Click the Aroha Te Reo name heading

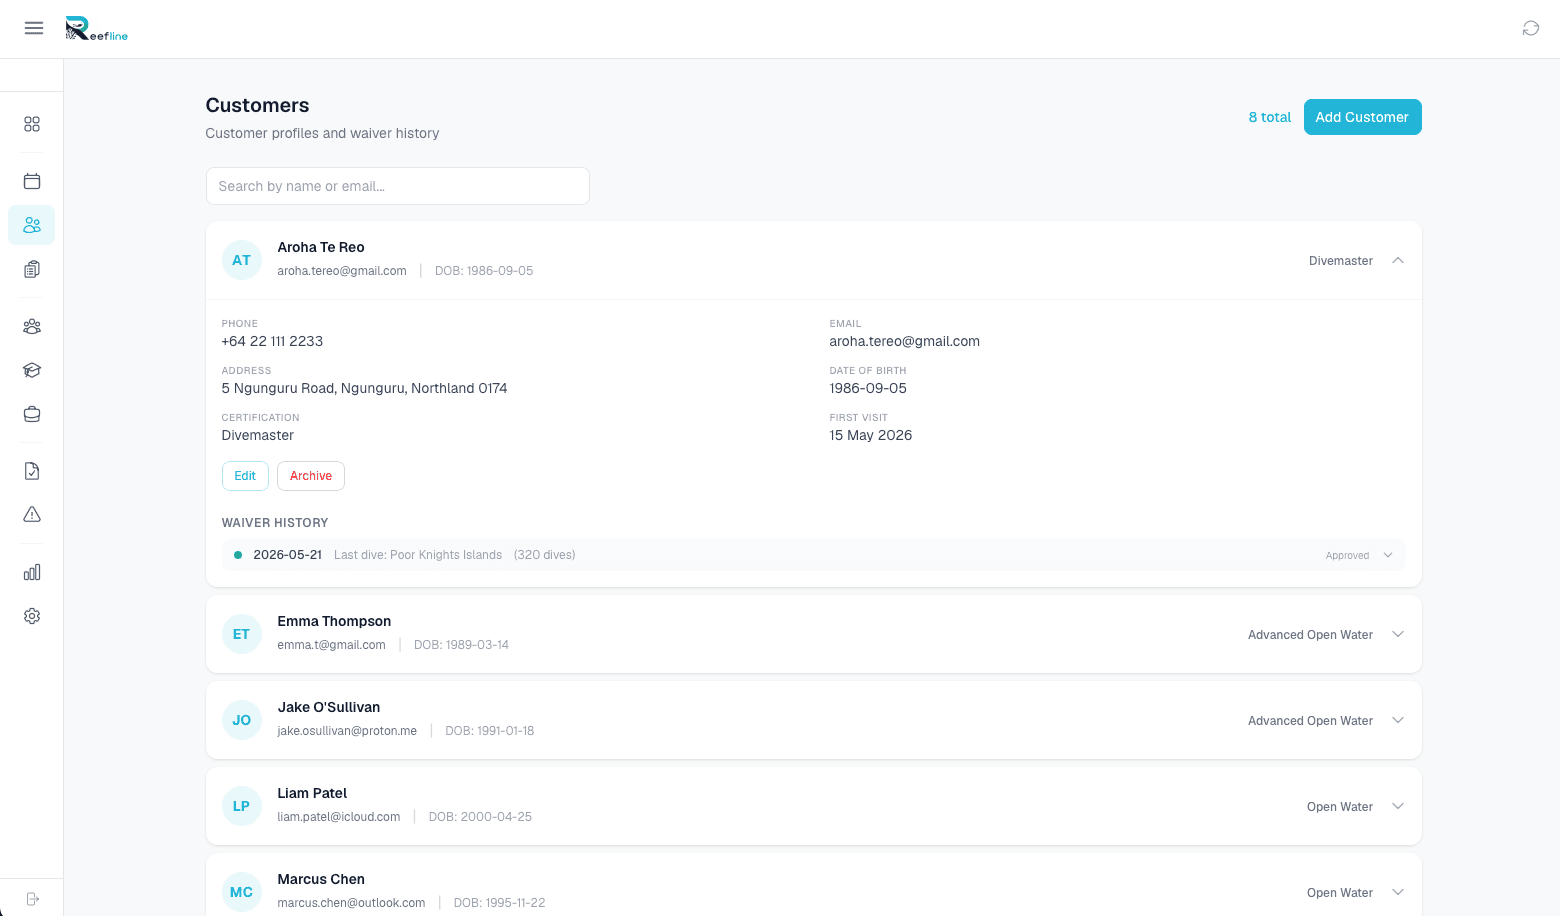coord(321,247)
